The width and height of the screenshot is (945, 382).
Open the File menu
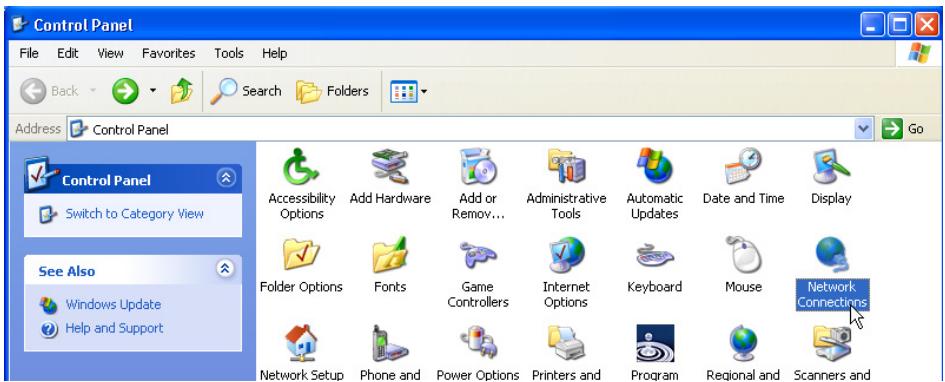point(29,54)
